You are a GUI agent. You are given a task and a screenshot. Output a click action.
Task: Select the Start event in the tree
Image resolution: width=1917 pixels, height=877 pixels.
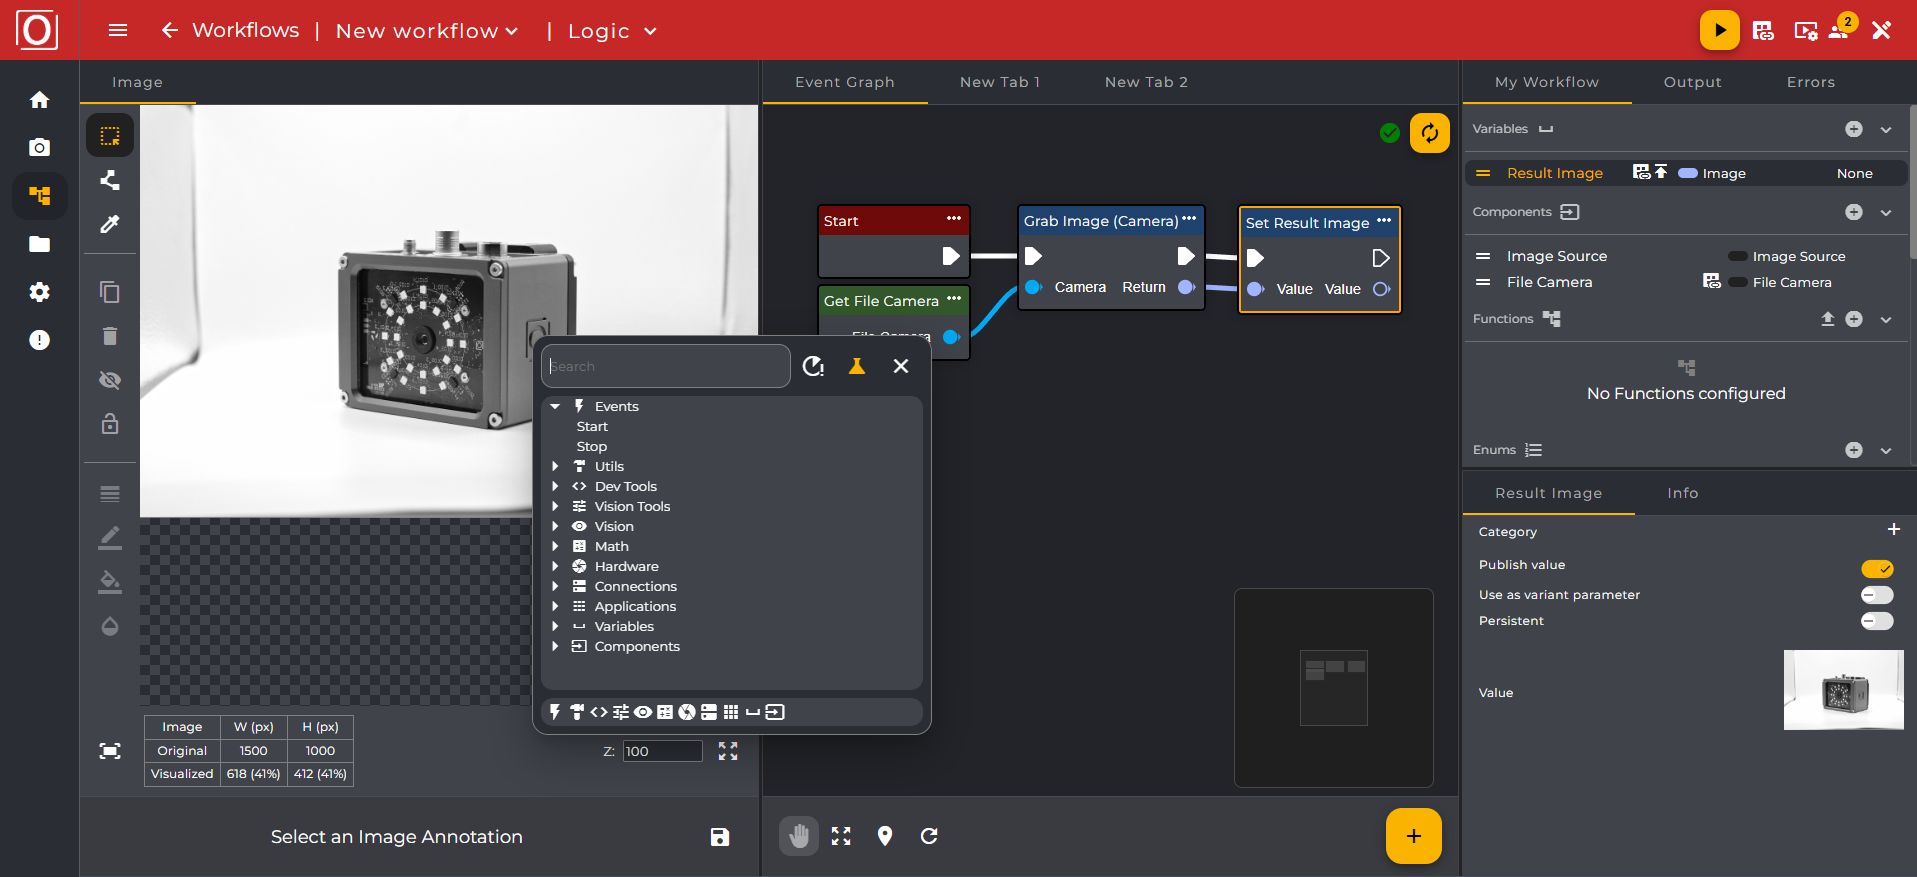[x=592, y=426]
